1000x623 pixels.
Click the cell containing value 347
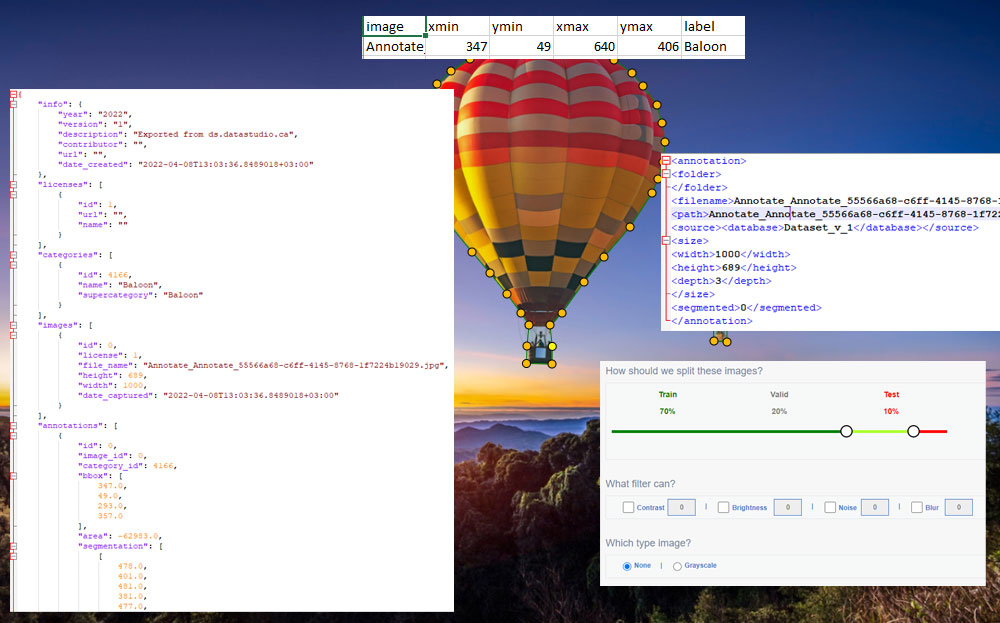tap(457, 47)
